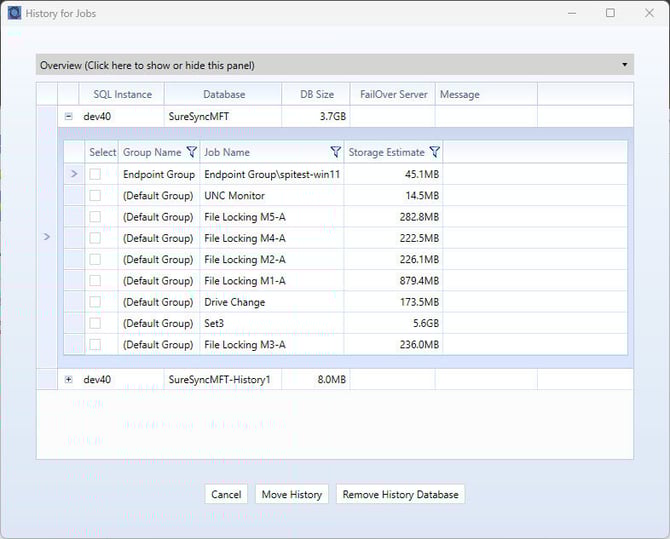This screenshot has height=539, width=670.
Task: Click the File Locking M3-A job name
Action: [244, 345]
